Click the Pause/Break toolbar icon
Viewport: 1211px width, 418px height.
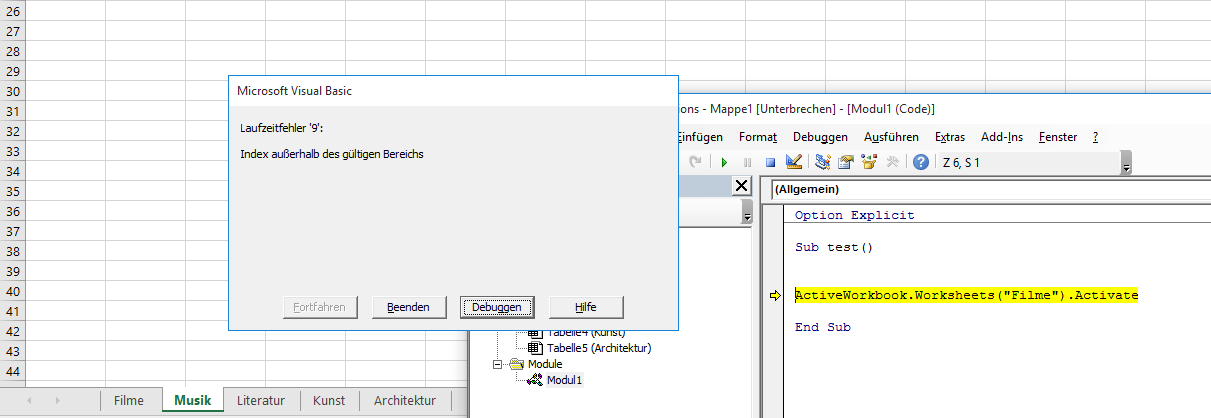point(747,162)
